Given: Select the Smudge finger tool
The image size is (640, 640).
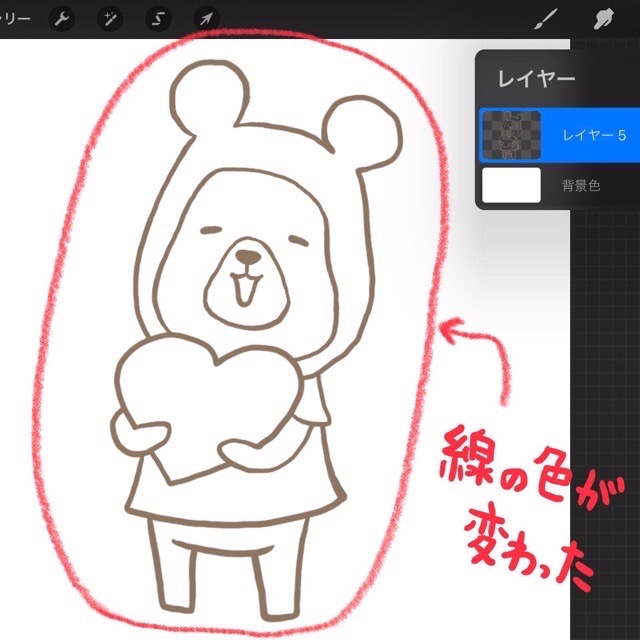Looking at the screenshot, I should pos(603,20).
